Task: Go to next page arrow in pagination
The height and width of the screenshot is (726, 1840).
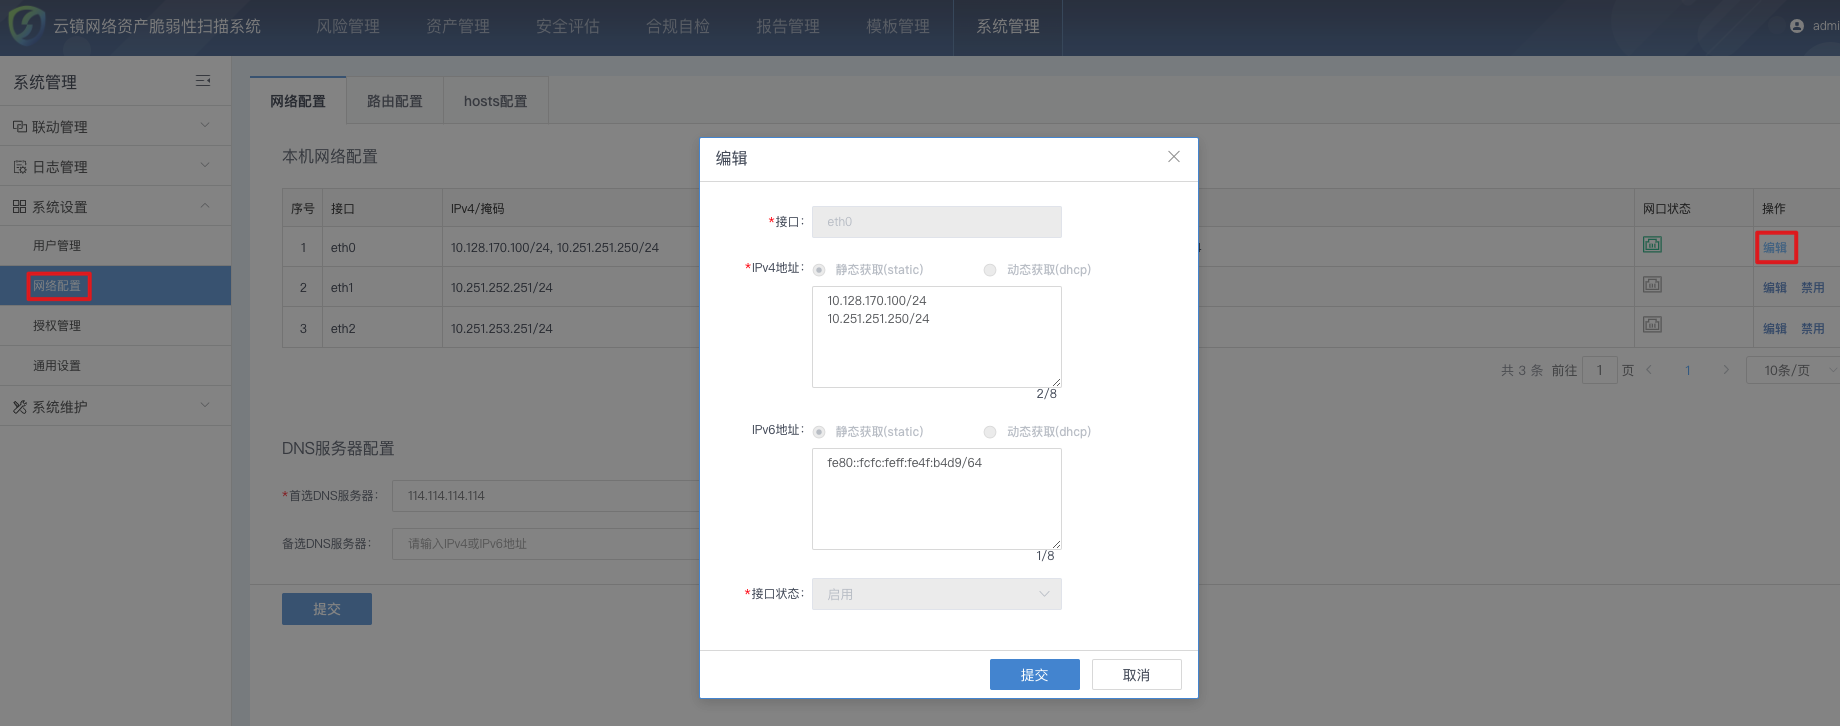Action: click(x=1726, y=370)
